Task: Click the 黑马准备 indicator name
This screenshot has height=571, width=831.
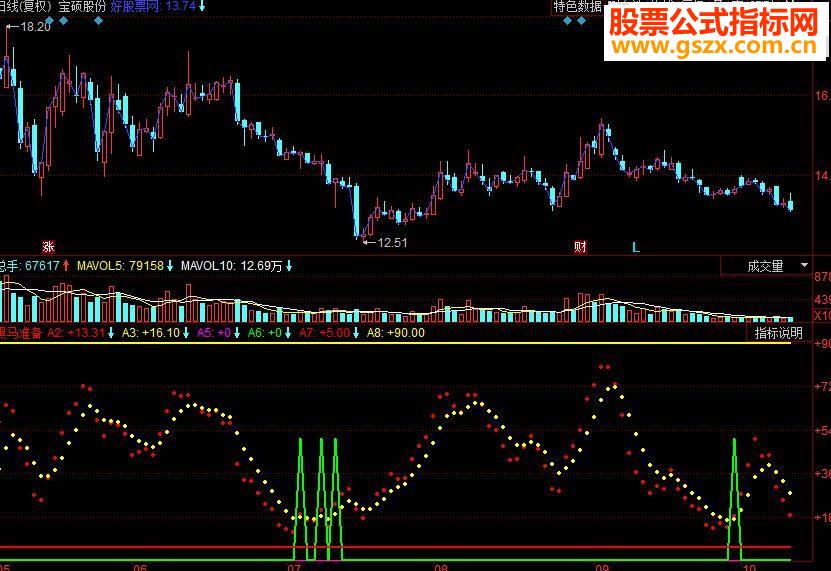Action: click(x=21, y=333)
